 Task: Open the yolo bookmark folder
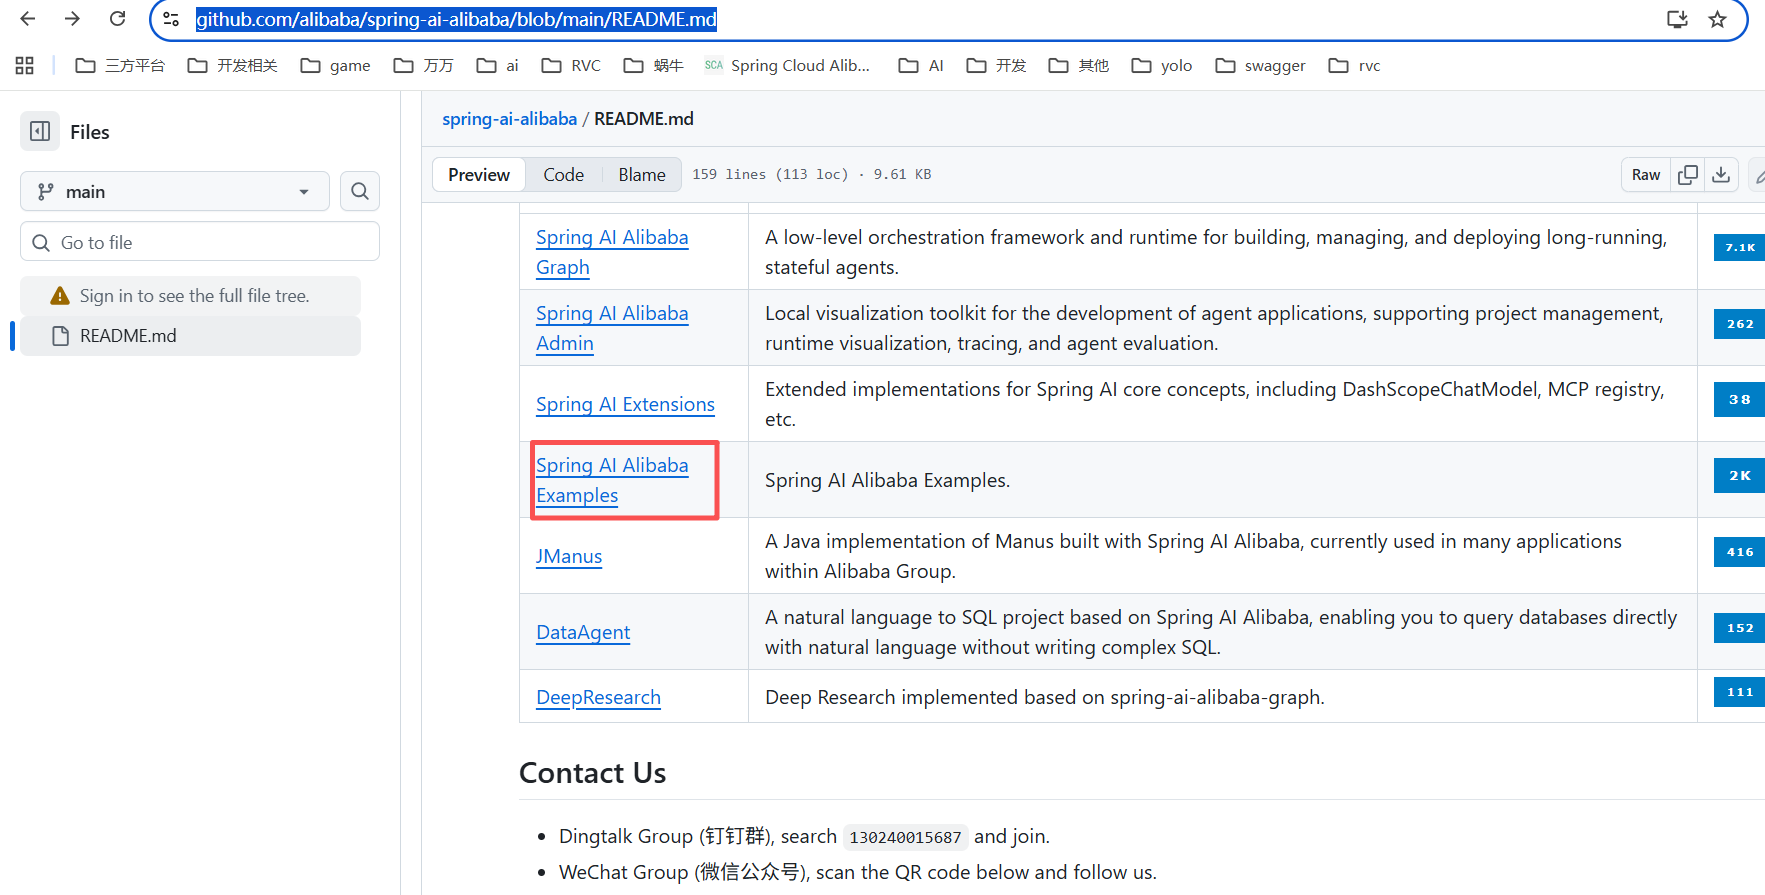(1162, 66)
